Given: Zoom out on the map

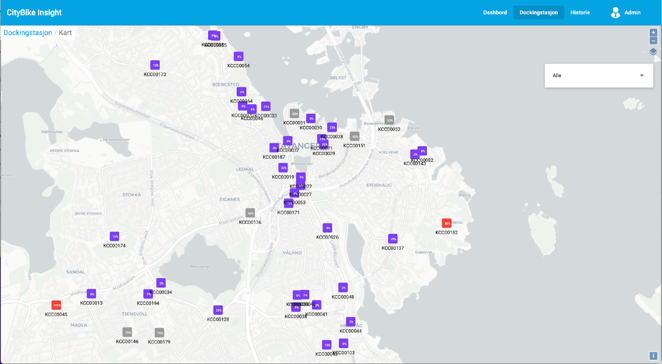Looking at the screenshot, I should click(x=653, y=41).
